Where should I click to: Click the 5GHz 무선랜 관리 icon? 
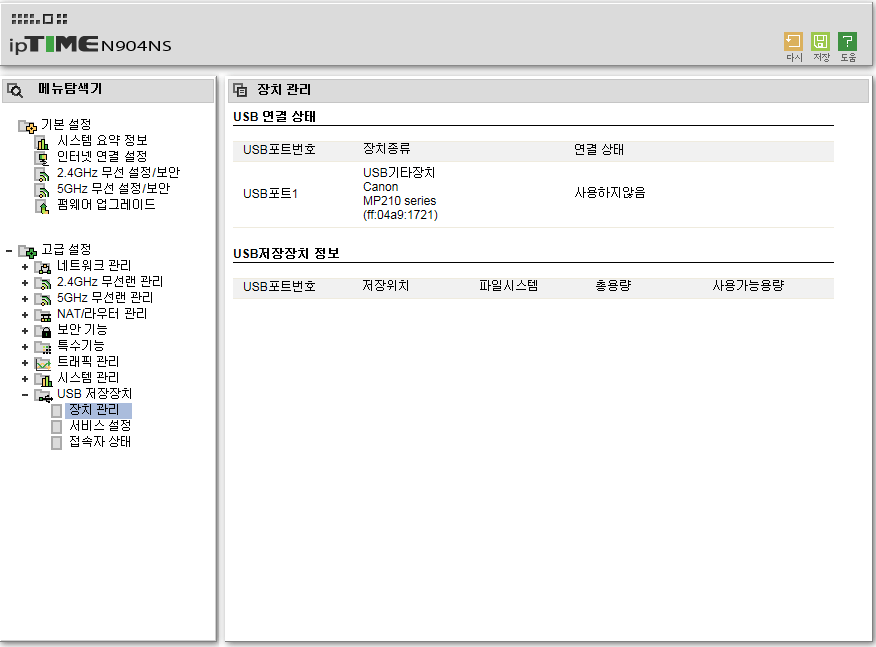tap(43, 299)
